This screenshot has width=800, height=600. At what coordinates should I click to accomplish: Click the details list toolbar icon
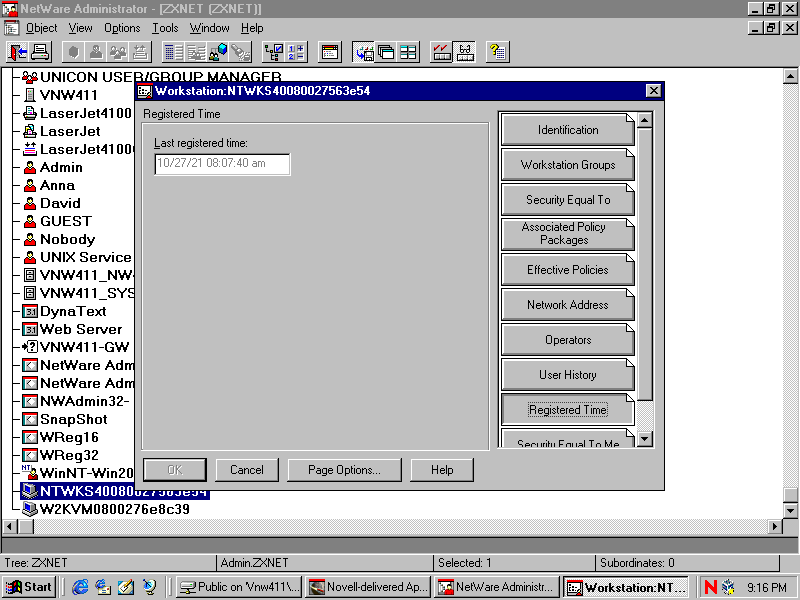point(174,52)
